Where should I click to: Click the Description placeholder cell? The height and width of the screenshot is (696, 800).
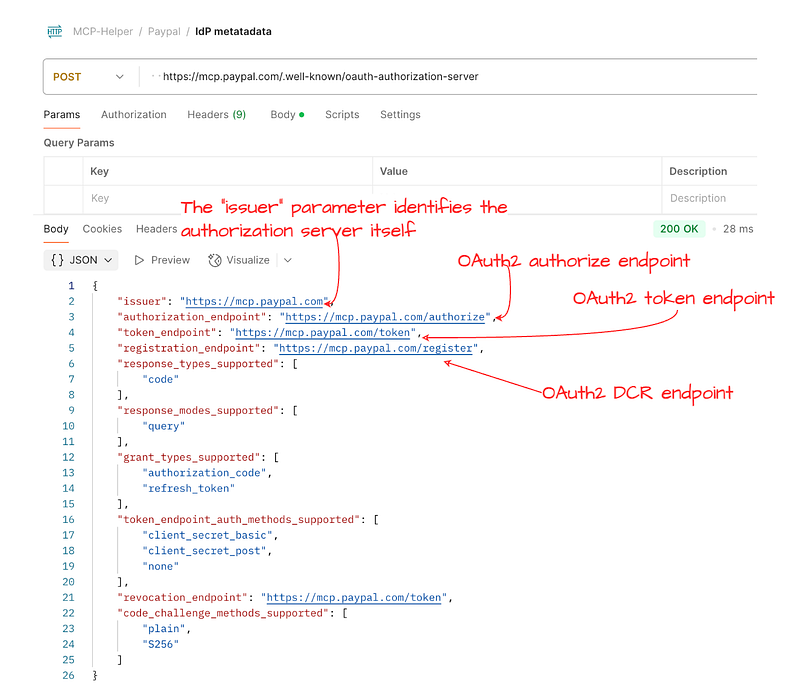[x=709, y=198]
